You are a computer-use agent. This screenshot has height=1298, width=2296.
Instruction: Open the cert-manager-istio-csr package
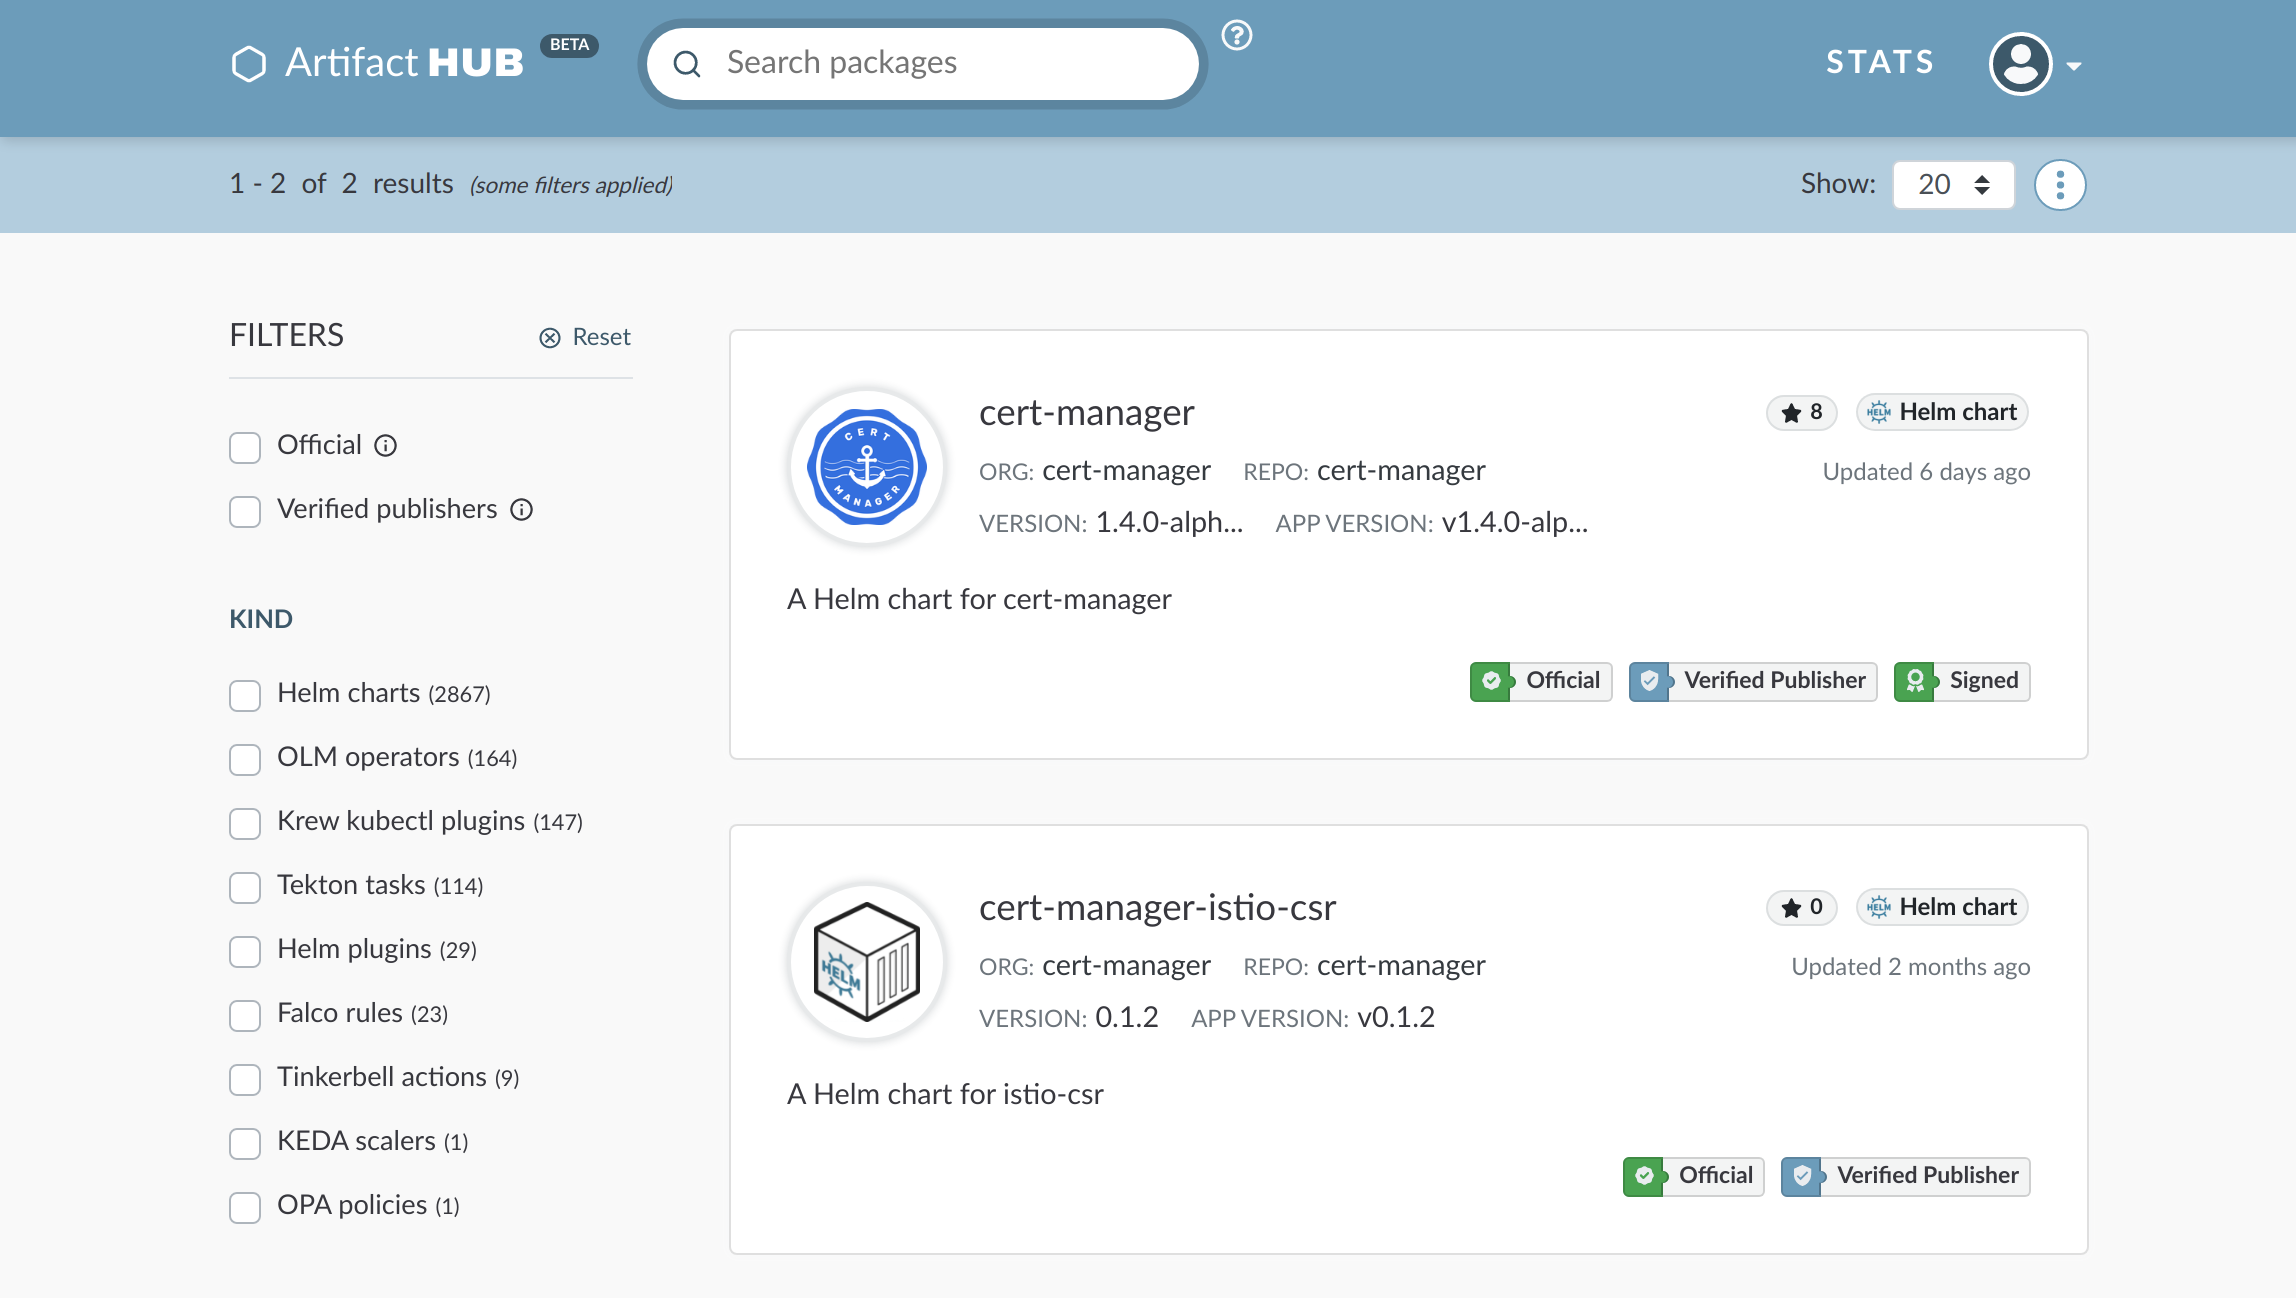pyautogui.click(x=1157, y=908)
